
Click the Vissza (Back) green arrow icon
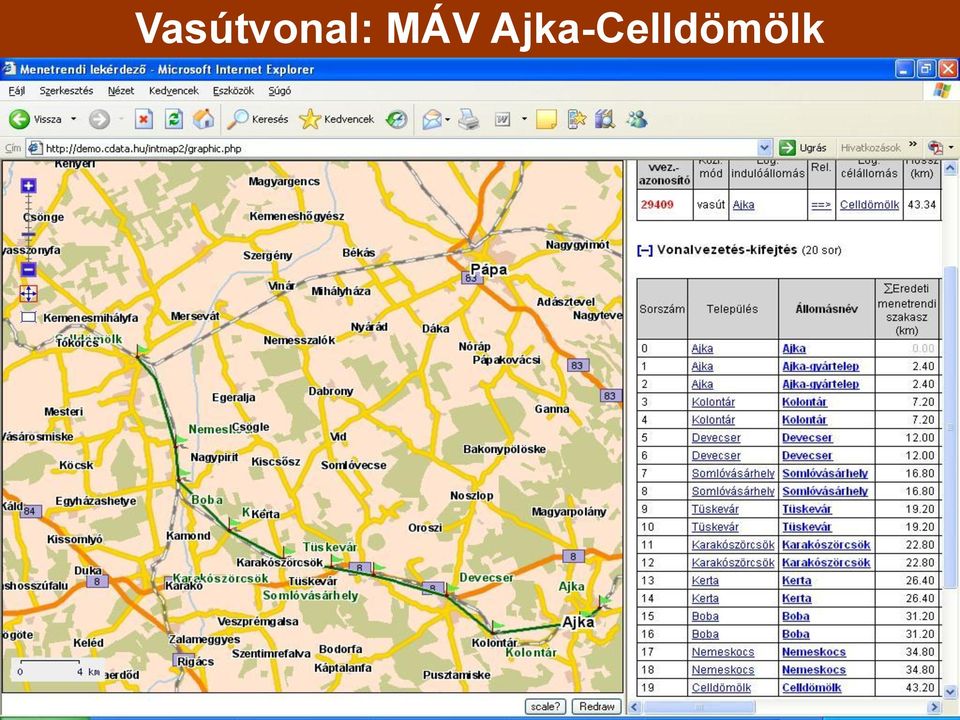click(x=19, y=119)
